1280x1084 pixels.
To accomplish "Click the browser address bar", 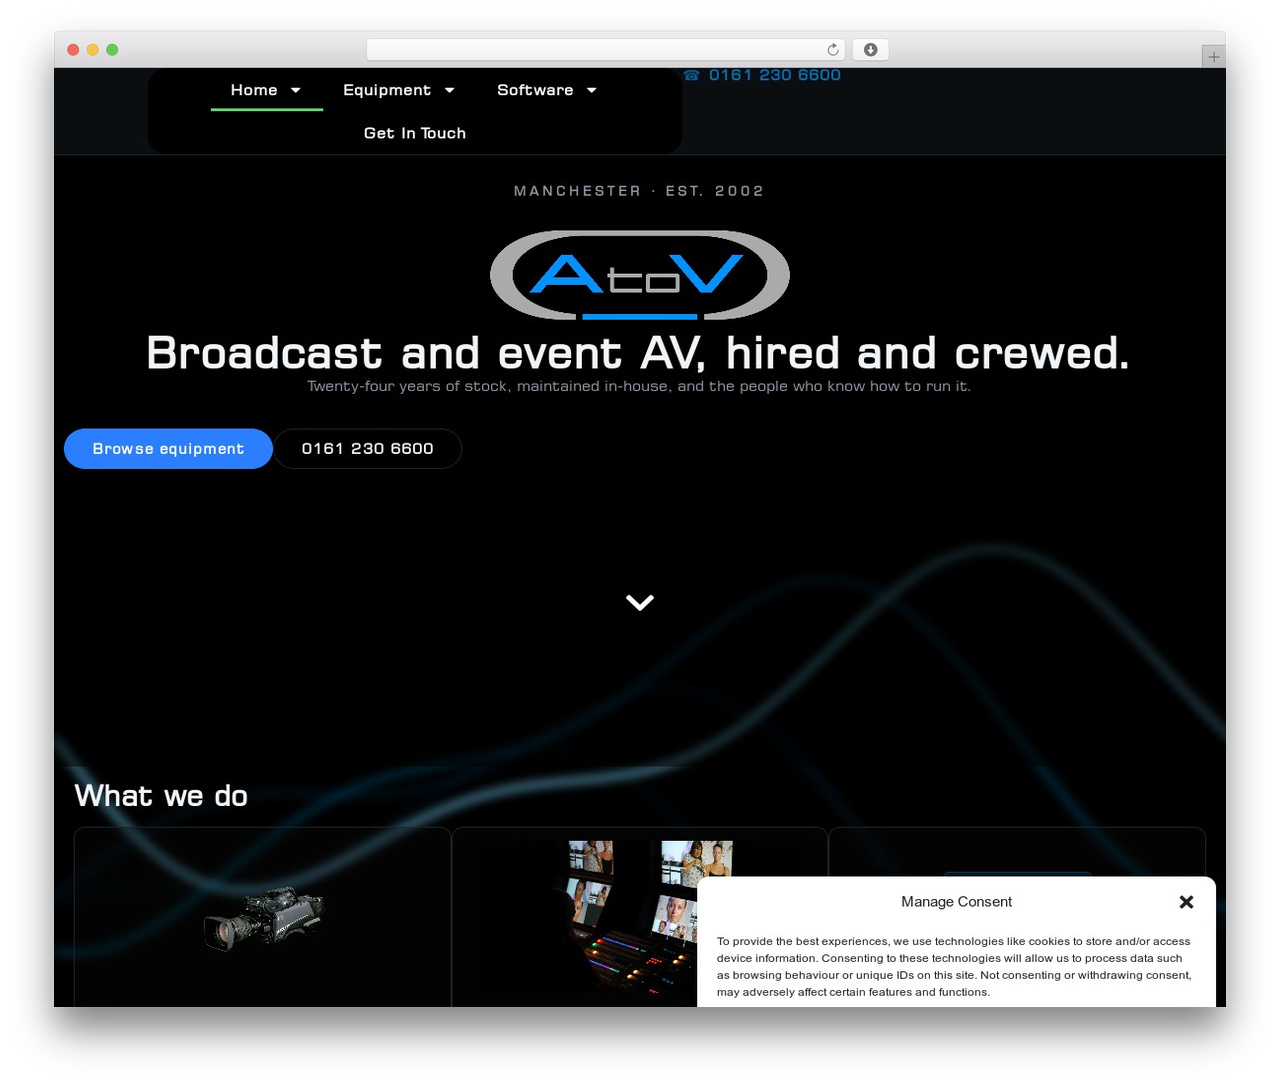I will [605, 50].
